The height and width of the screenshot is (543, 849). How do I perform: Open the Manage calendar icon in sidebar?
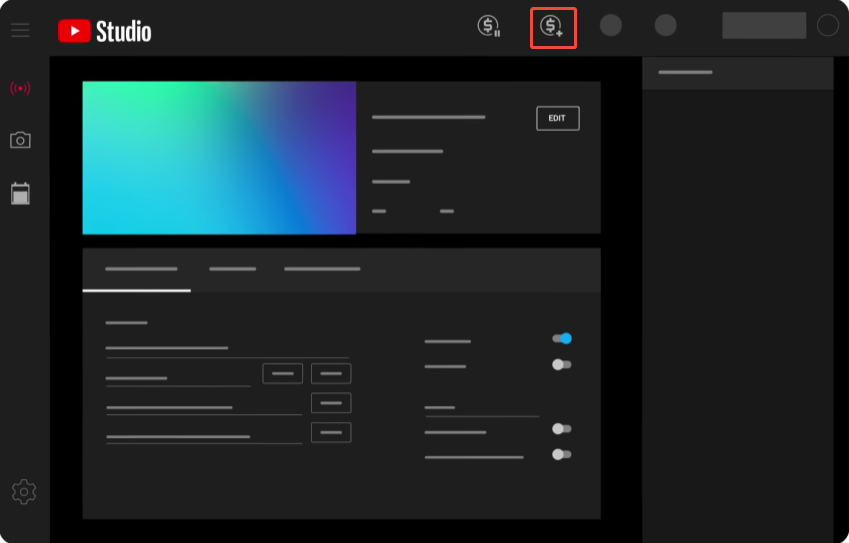[20, 193]
